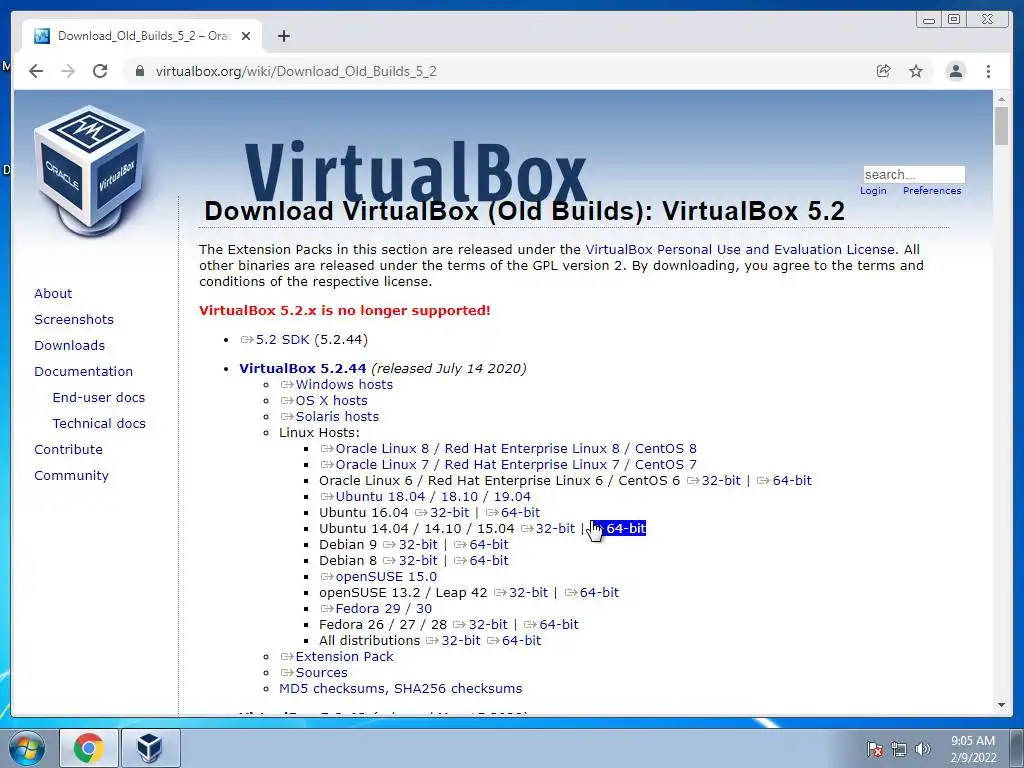Open Windows Start button
Image resolution: width=1024 pixels, height=768 pixels.
pyautogui.click(x=27, y=748)
